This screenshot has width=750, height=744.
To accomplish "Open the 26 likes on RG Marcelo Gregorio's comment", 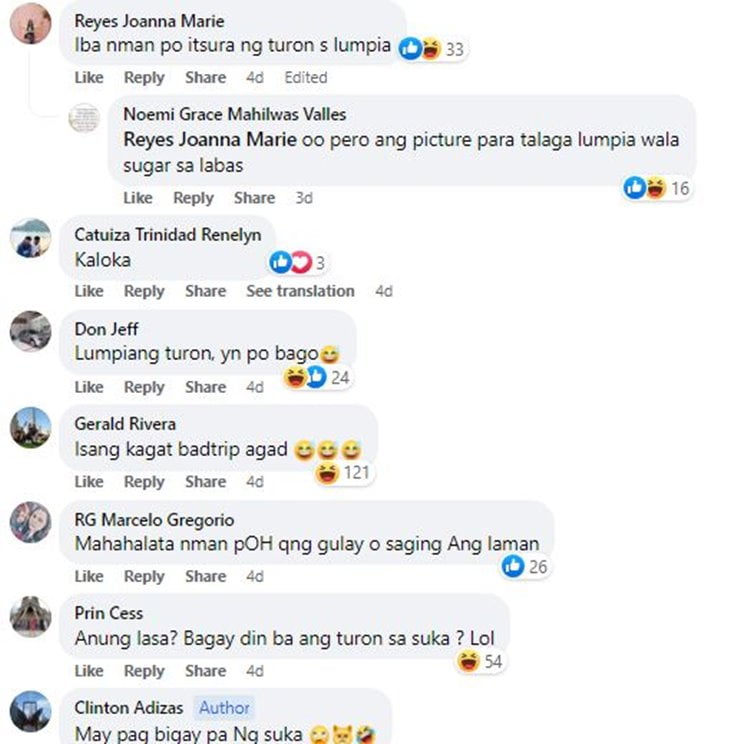I will [525, 566].
